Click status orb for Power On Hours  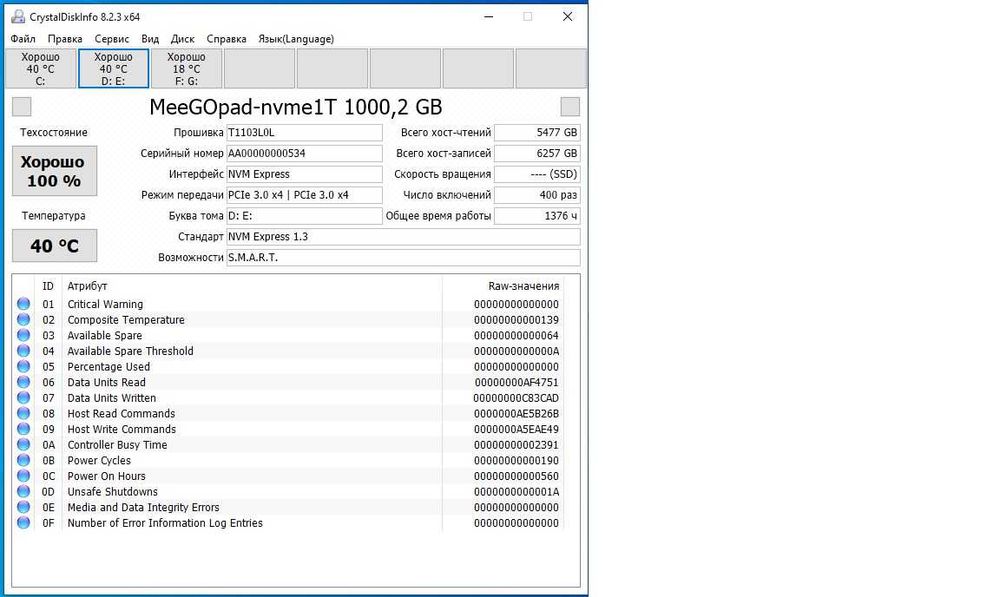point(24,476)
